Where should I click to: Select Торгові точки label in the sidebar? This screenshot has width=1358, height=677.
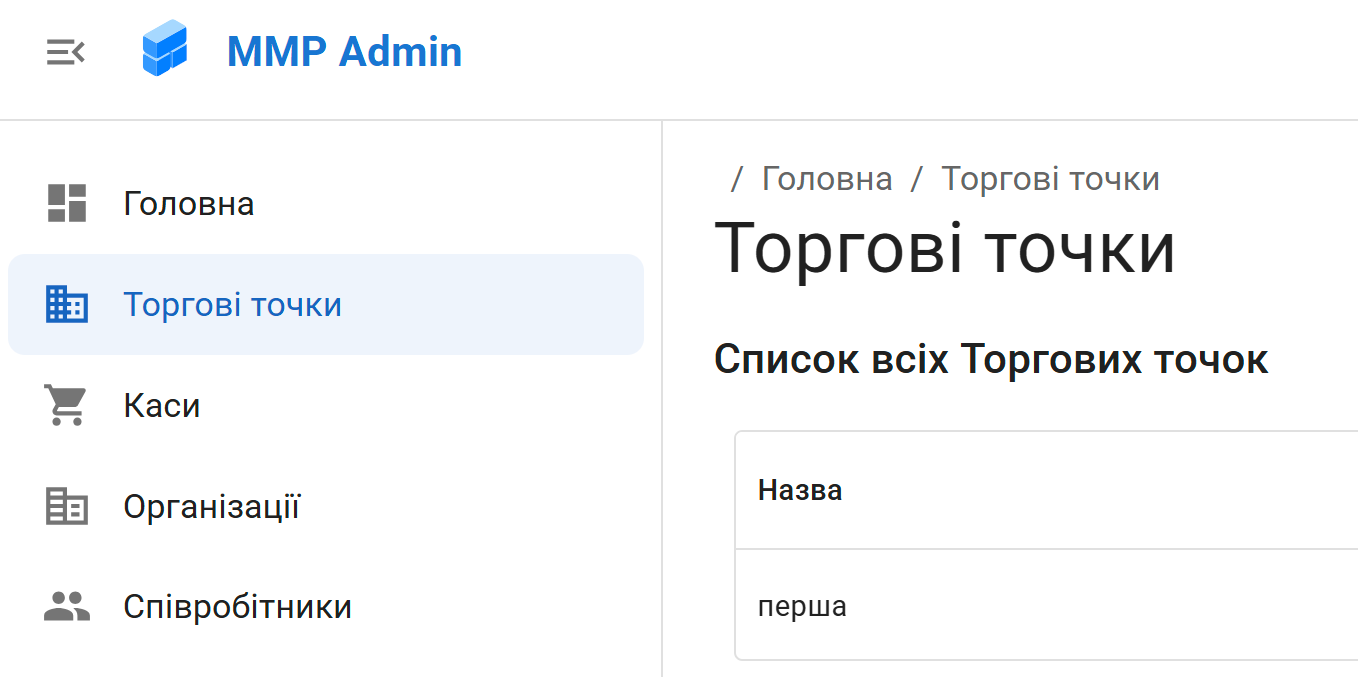[x=232, y=305]
